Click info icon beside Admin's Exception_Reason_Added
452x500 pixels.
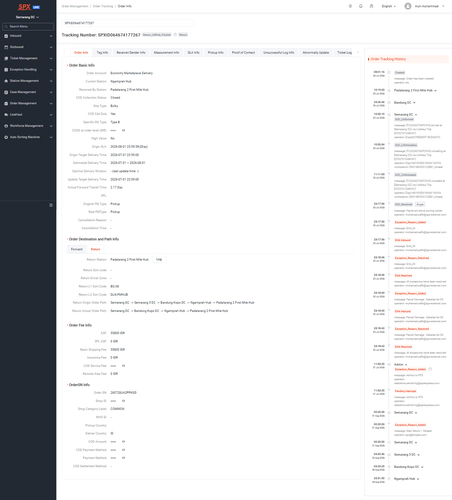coord(430,369)
